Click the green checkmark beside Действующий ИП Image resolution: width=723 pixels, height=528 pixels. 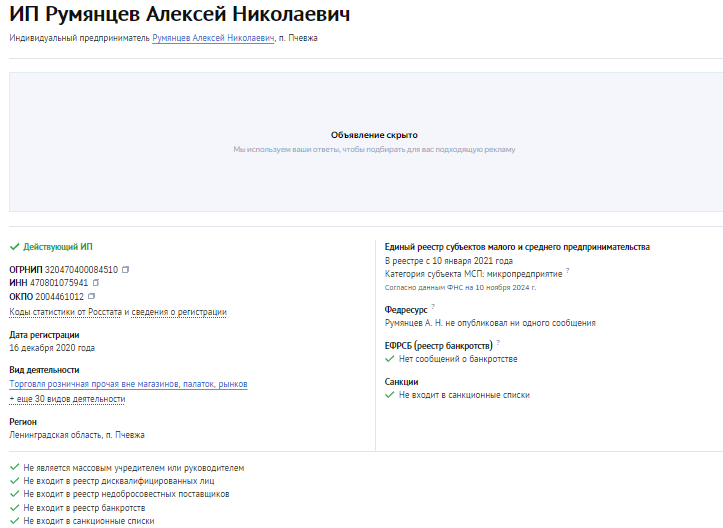14,247
